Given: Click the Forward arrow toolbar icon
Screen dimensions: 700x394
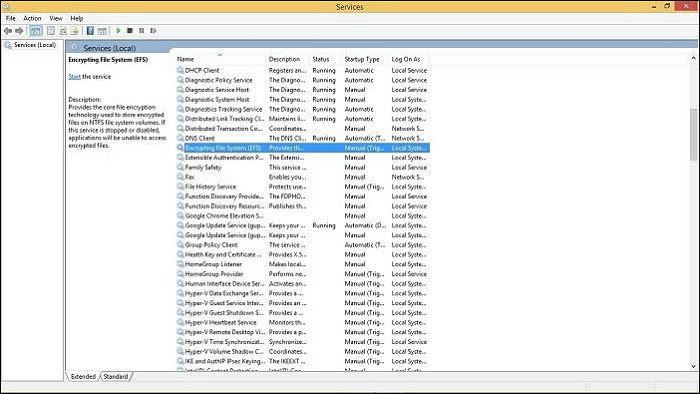Looking at the screenshot, I should (19, 31).
